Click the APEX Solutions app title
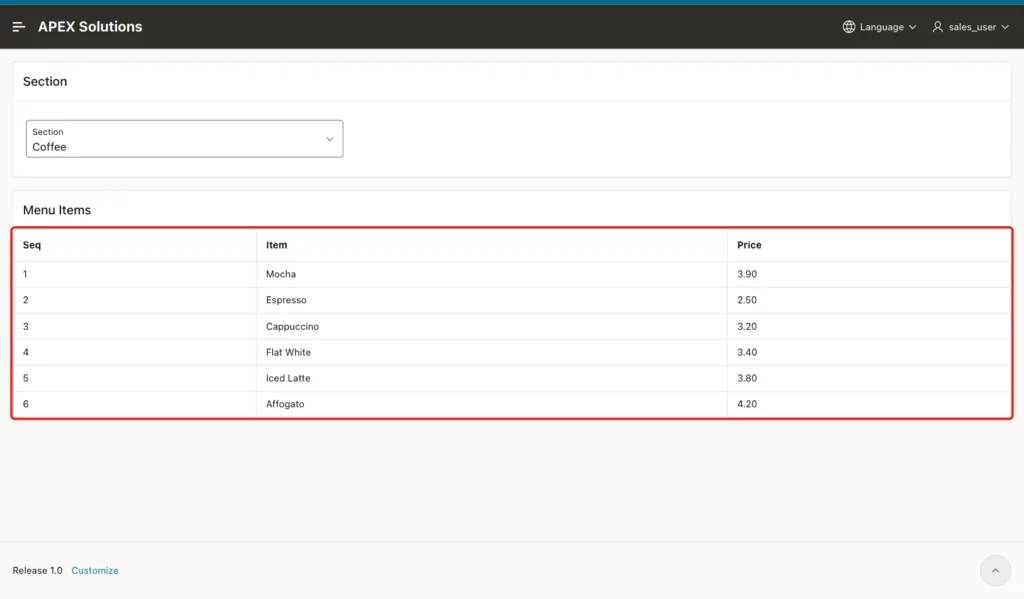The height and width of the screenshot is (599, 1024). (x=90, y=27)
